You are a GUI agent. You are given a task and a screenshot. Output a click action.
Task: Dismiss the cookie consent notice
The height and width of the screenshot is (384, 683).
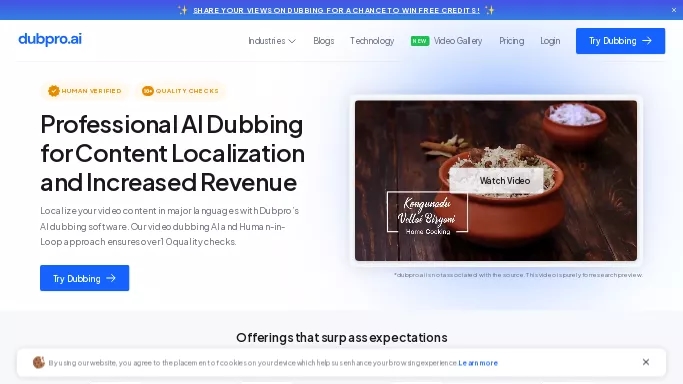(646, 362)
